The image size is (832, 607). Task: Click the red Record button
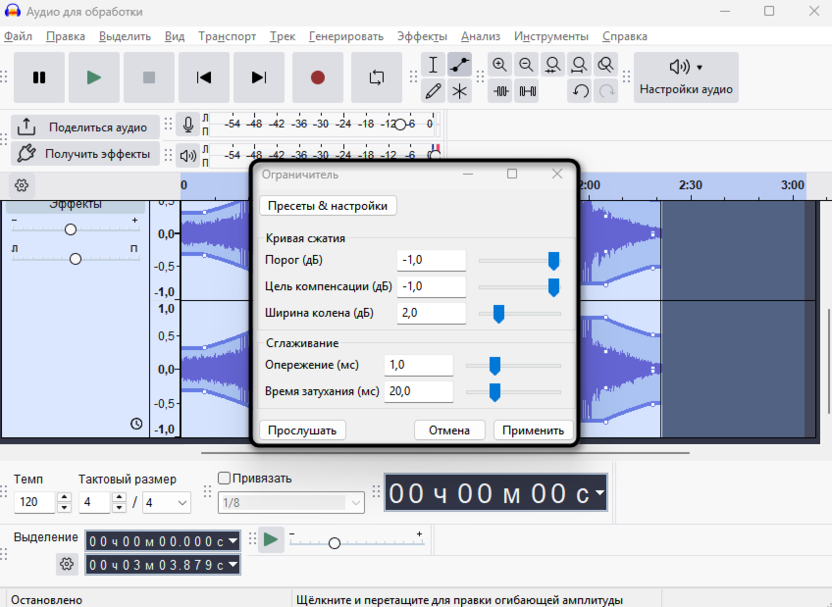(318, 78)
